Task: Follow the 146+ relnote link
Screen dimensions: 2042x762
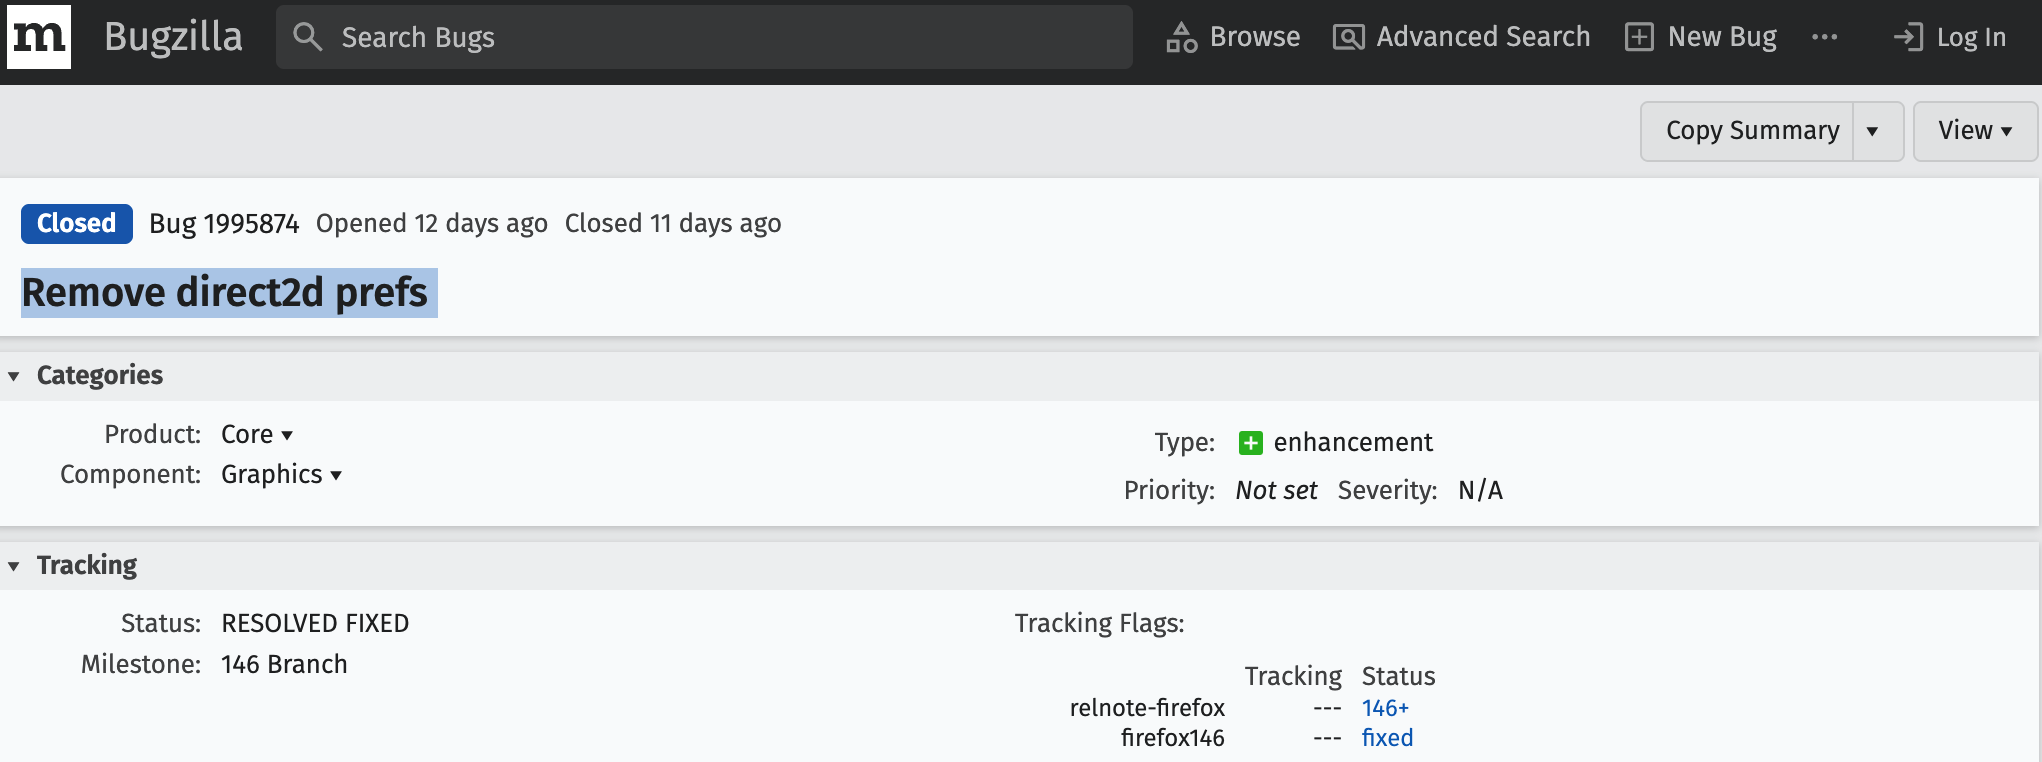Action: [1385, 708]
